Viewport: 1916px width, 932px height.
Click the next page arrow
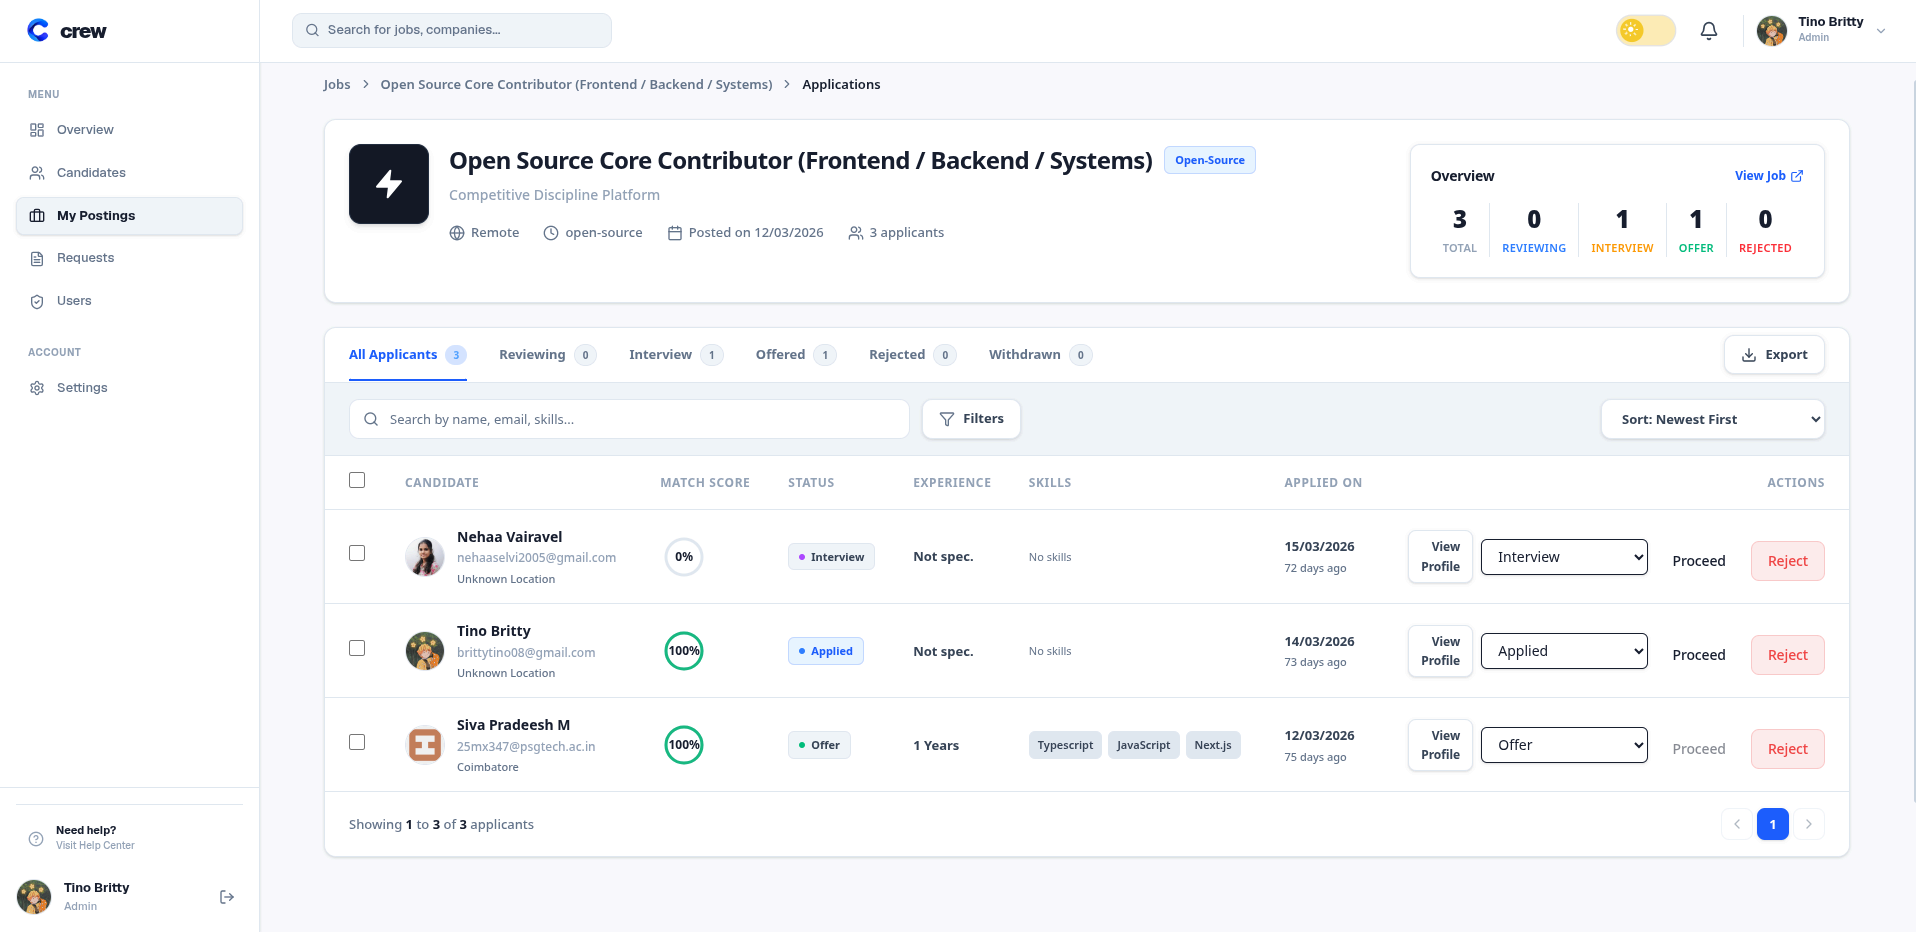(x=1809, y=824)
